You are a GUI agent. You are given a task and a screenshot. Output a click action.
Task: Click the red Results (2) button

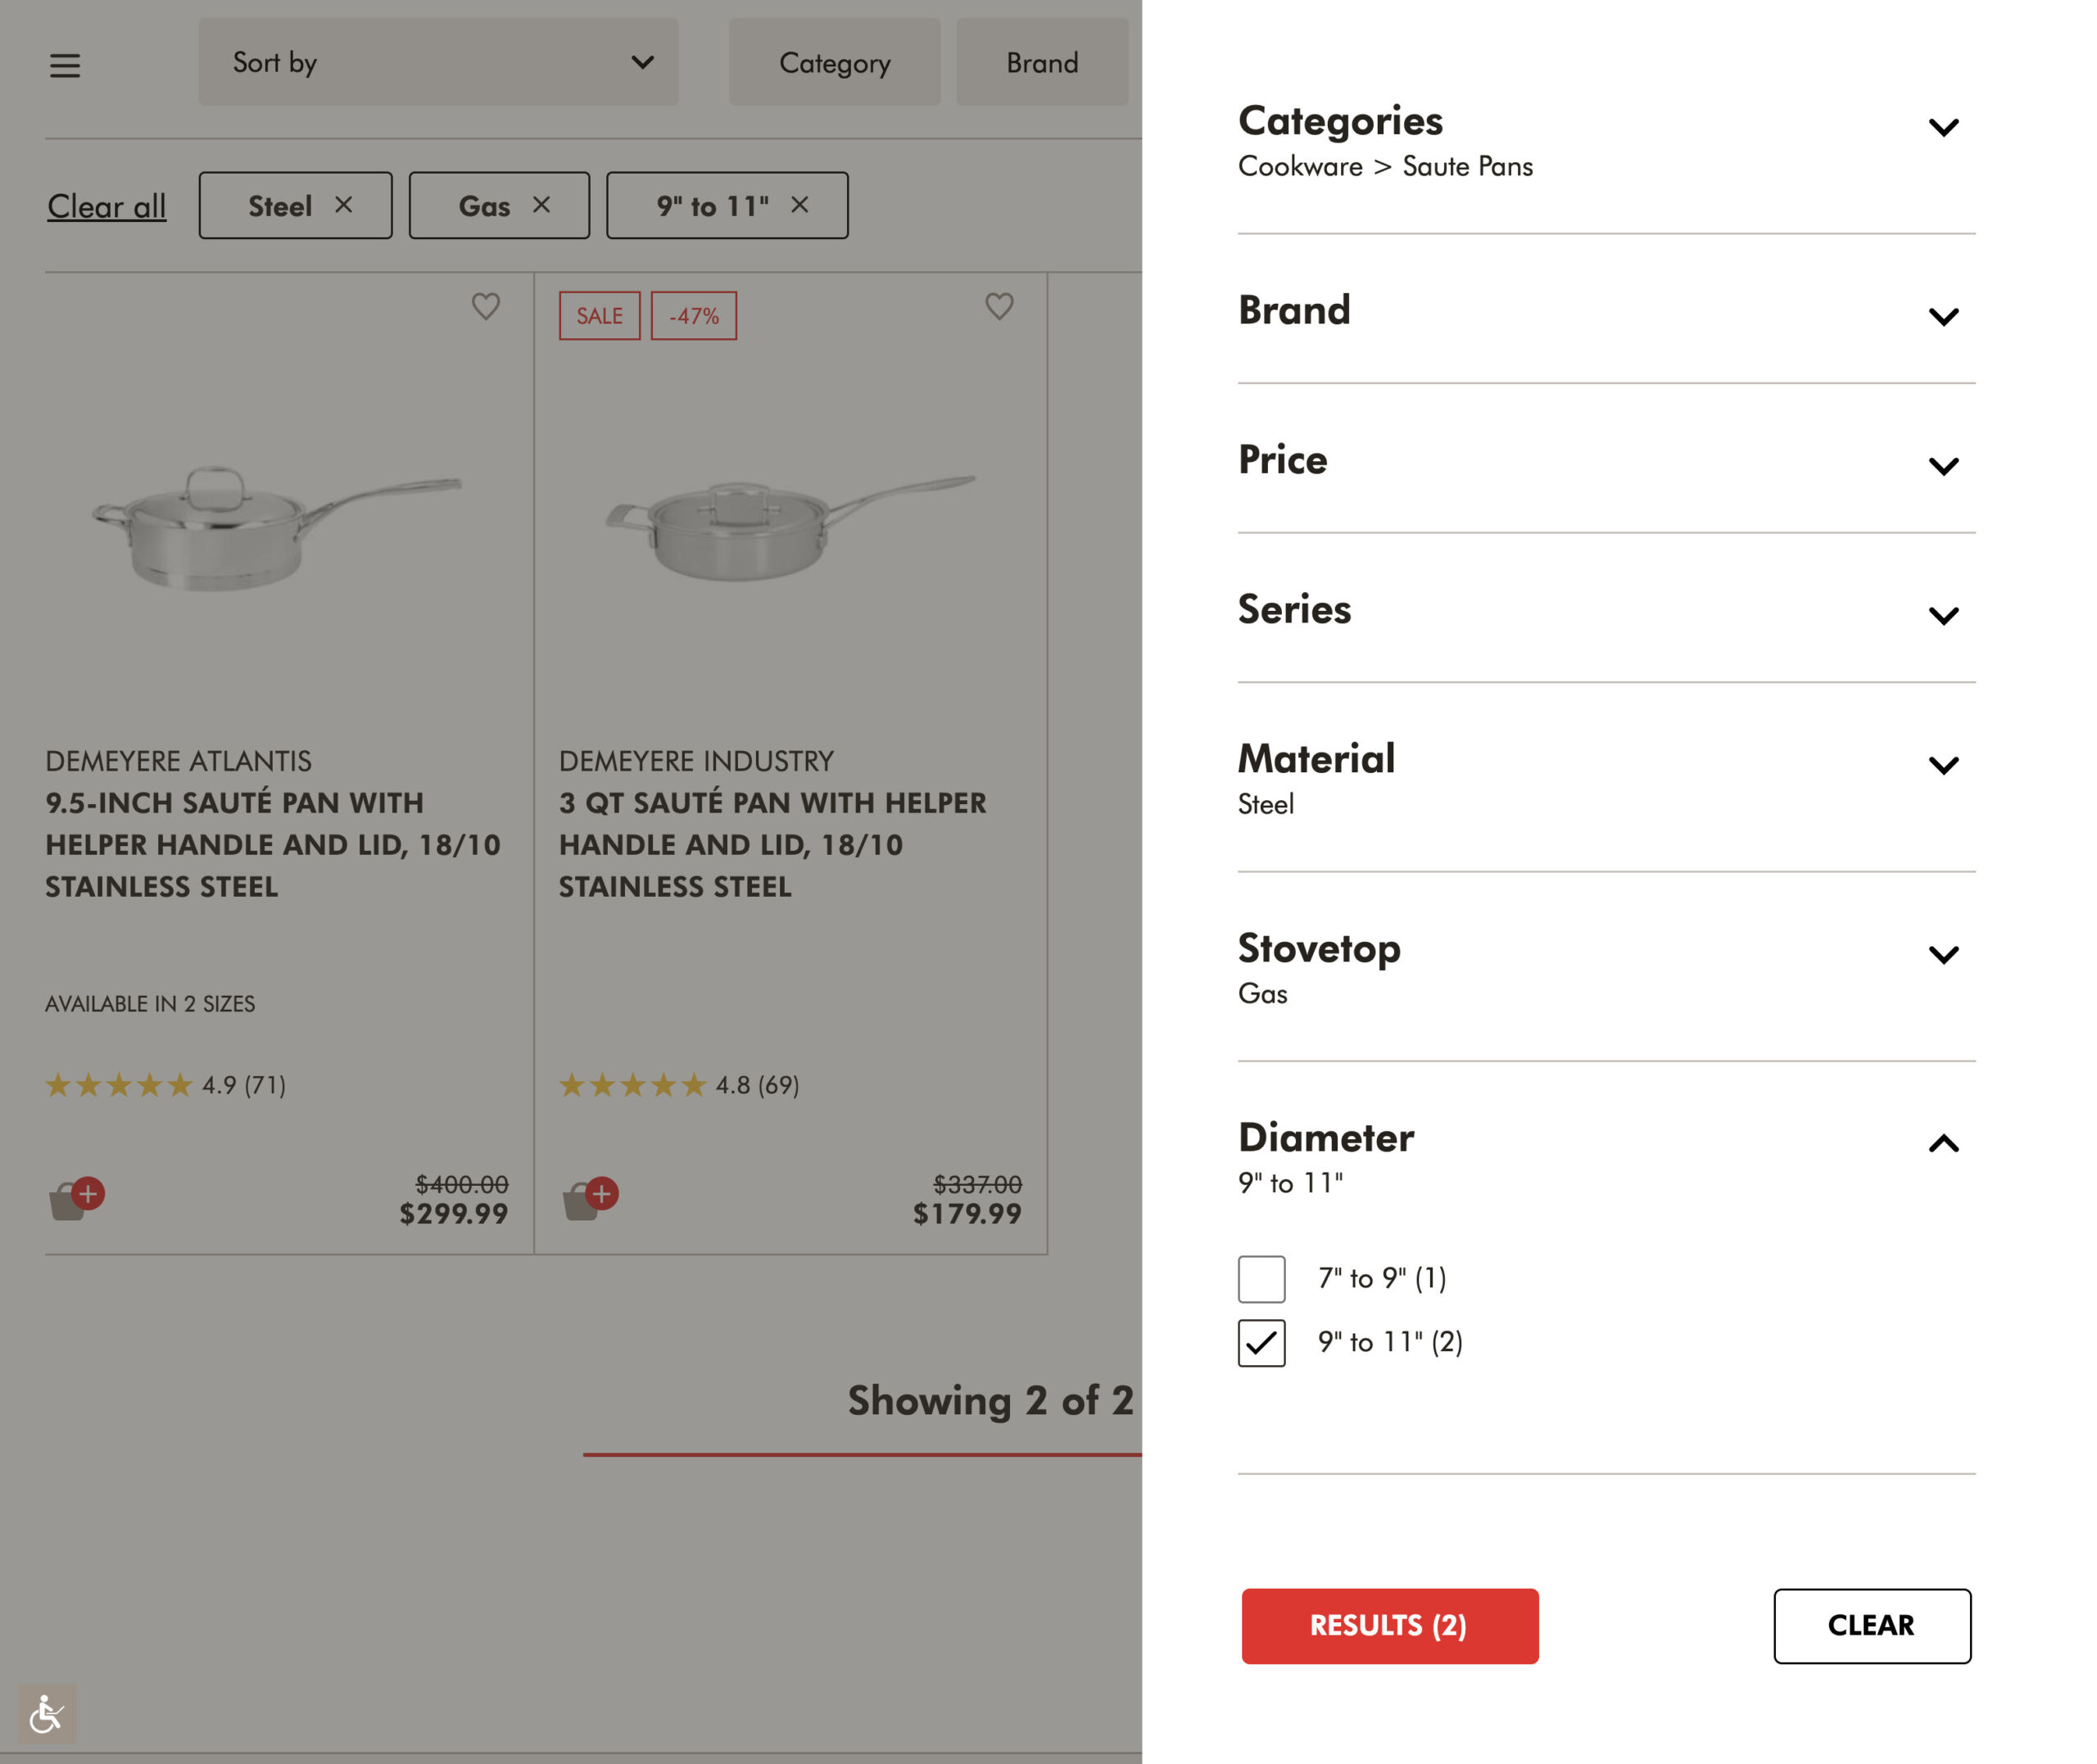pyautogui.click(x=1389, y=1625)
